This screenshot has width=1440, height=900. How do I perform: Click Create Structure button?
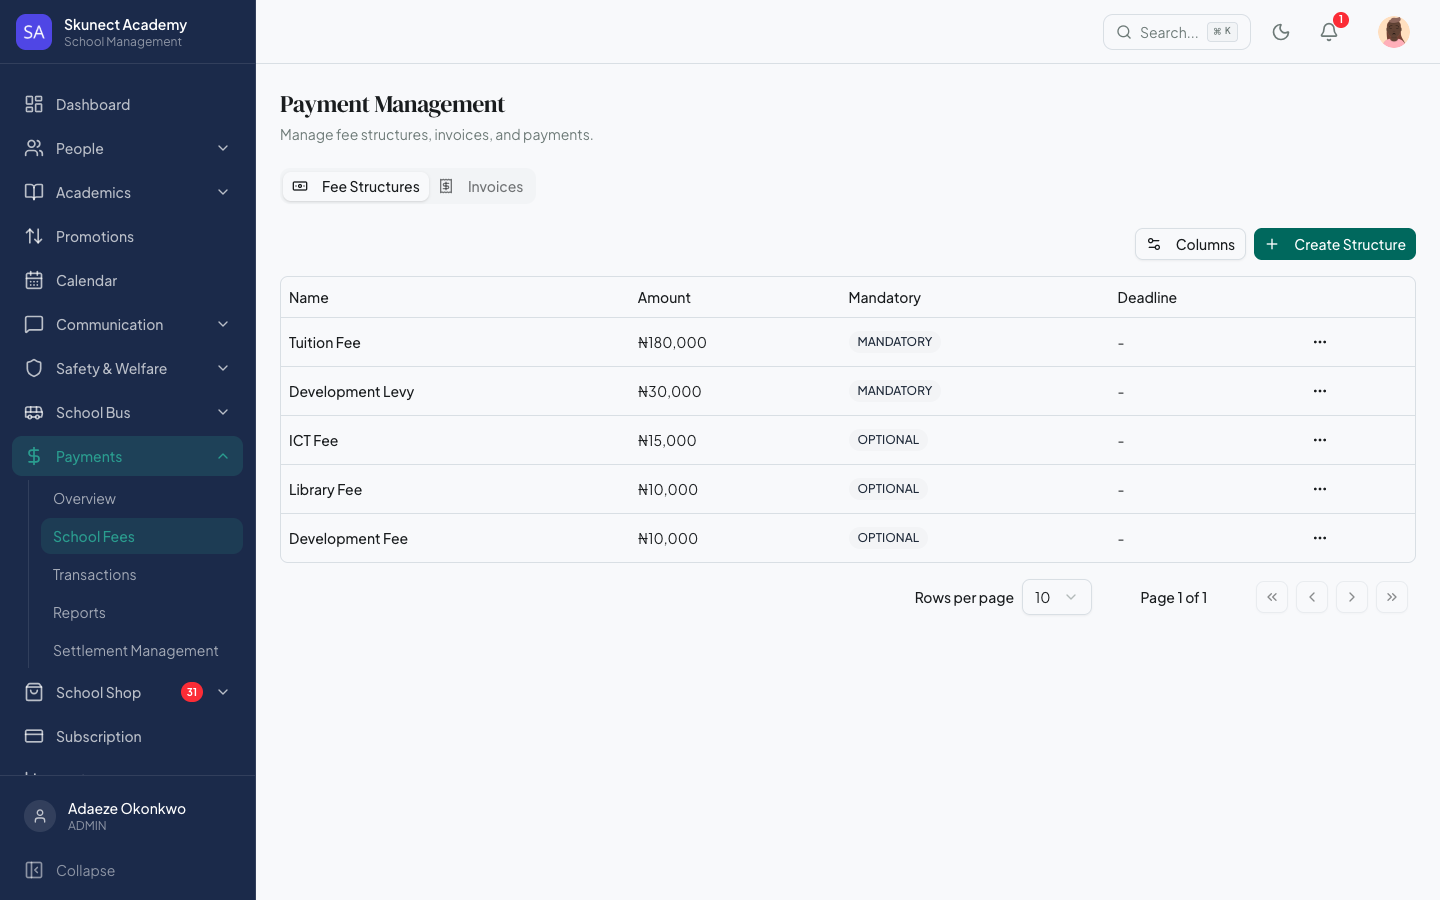point(1335,244)
